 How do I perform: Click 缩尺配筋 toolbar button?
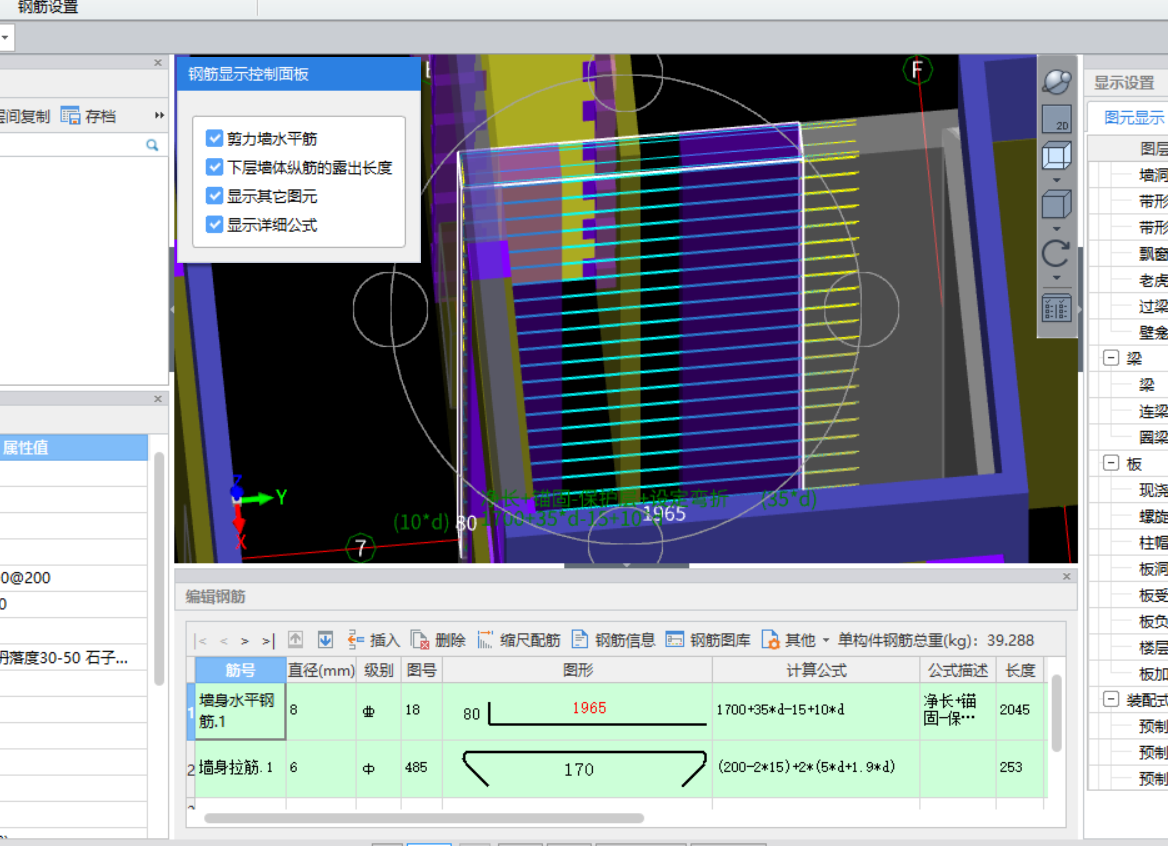click(519, 640)
